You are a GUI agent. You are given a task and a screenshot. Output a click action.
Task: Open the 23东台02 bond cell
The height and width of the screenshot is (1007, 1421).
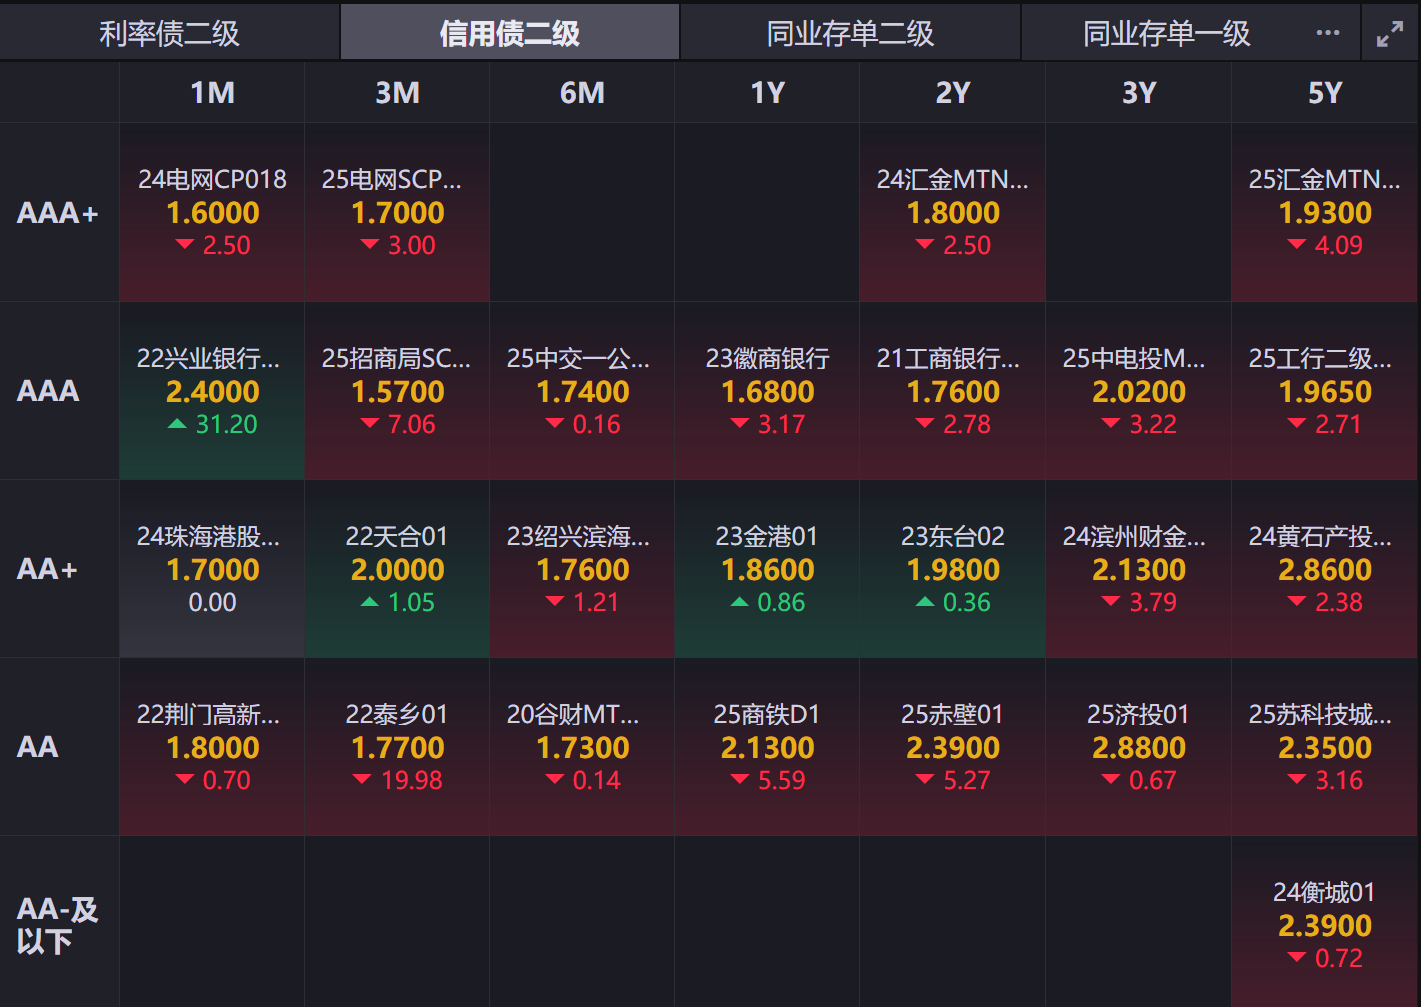point(953,569)
